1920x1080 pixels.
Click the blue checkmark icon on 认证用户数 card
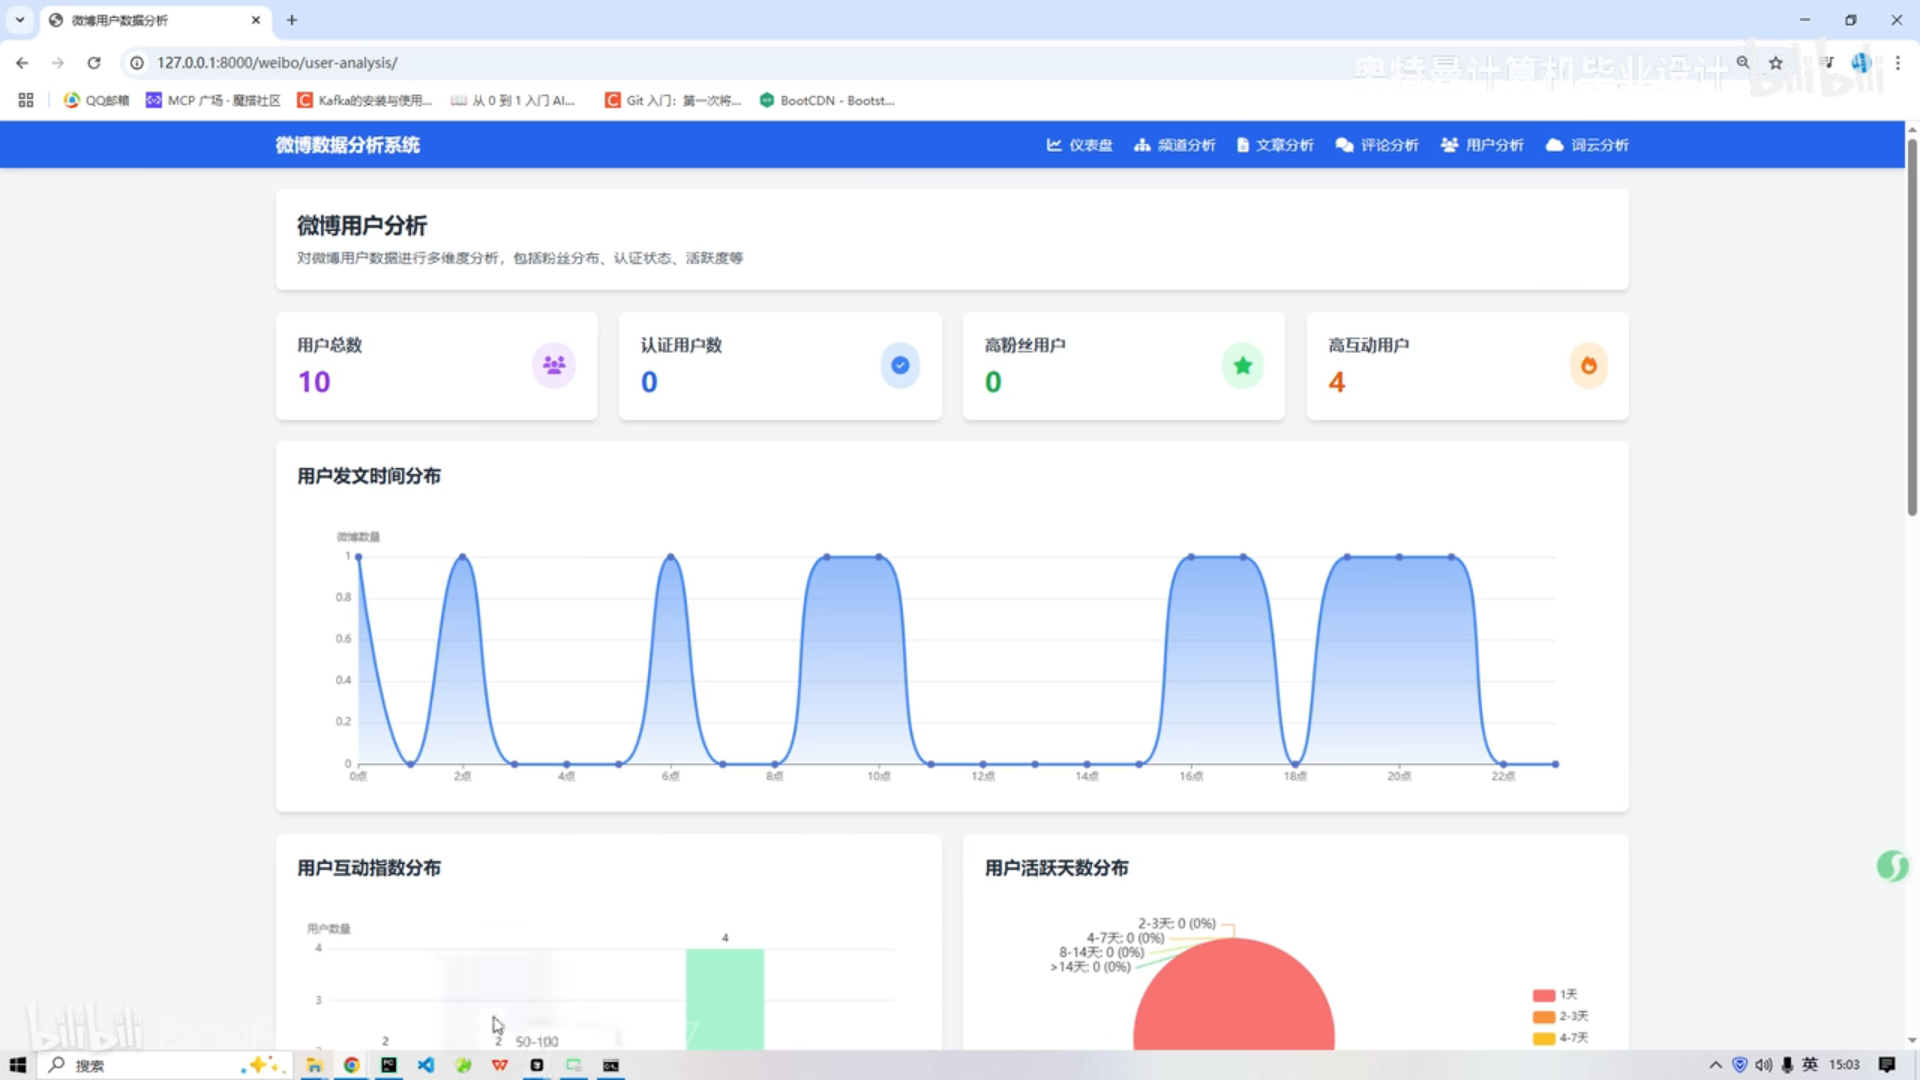[900, 365]
